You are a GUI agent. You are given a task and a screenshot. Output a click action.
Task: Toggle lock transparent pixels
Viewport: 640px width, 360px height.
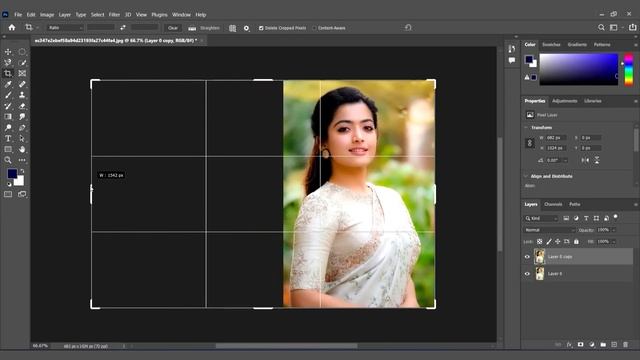point(540,242)
